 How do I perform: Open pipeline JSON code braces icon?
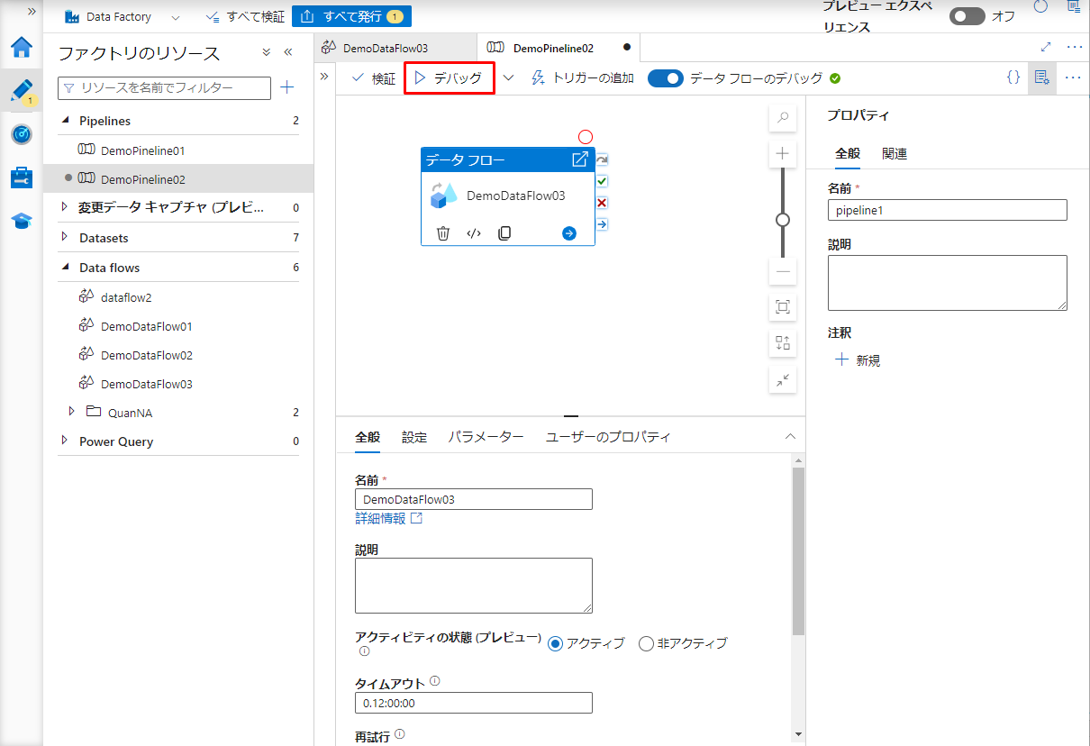coord(1014,77)
